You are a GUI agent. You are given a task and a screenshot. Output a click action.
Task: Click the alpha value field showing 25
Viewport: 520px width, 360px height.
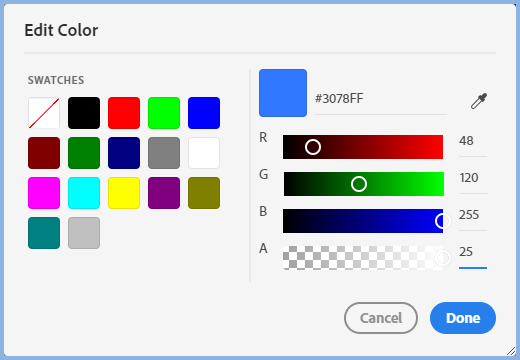coord(473,252)
